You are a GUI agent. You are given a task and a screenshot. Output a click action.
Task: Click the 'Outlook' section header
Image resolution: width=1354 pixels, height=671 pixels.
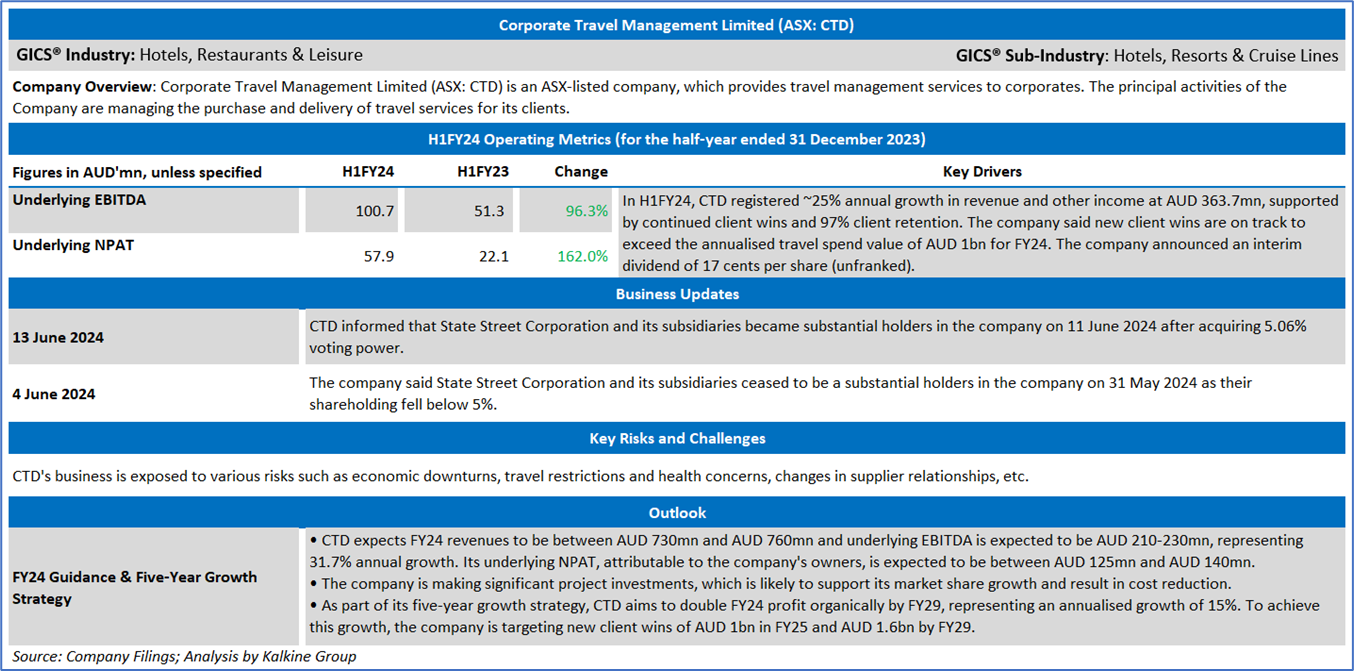(x=677, y=512)
